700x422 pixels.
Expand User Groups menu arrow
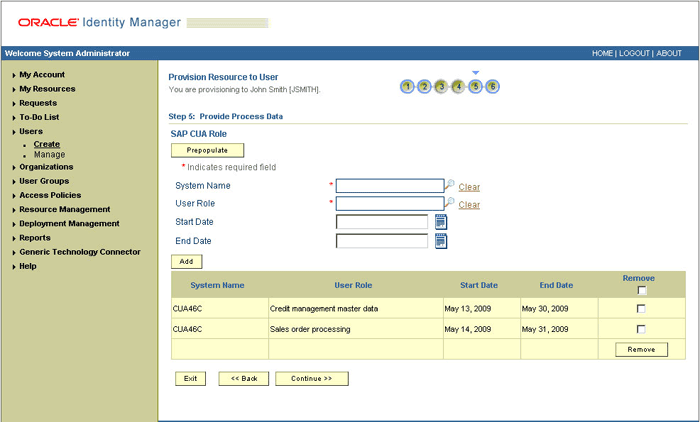click(x=14, y=182)
